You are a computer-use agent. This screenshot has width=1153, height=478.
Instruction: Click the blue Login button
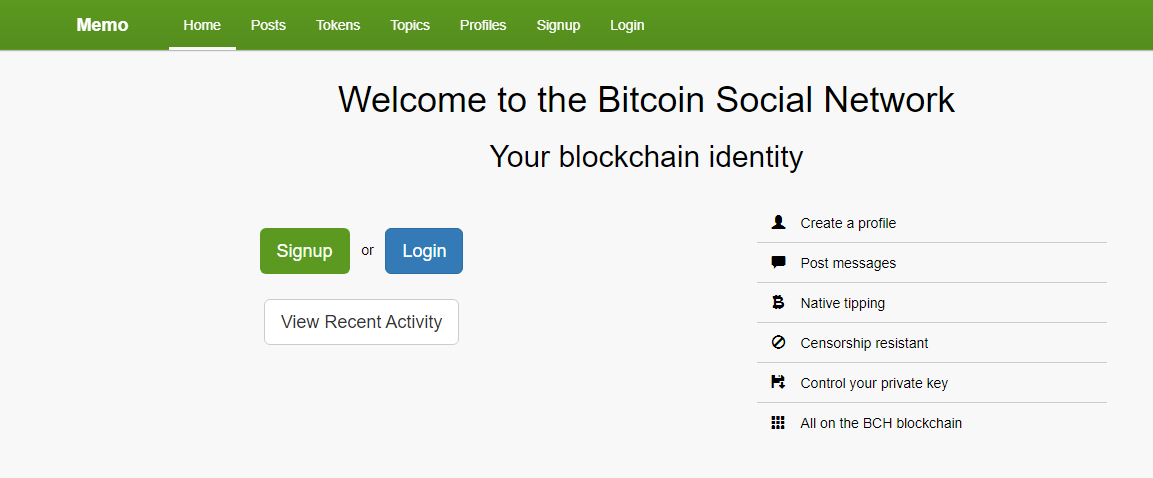(424, 251)
